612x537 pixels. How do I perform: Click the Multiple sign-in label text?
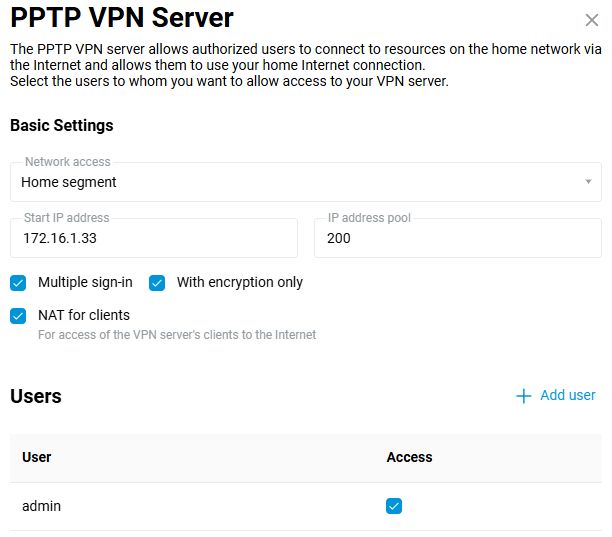coord(85,282)
